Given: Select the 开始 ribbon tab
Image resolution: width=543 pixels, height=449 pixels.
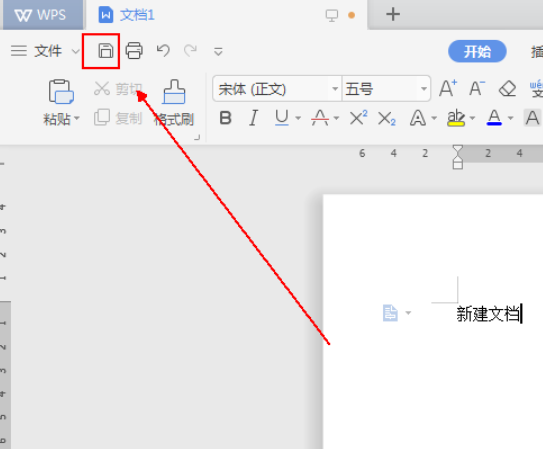Looking at the screenshot, I should [x=477, y=51].
